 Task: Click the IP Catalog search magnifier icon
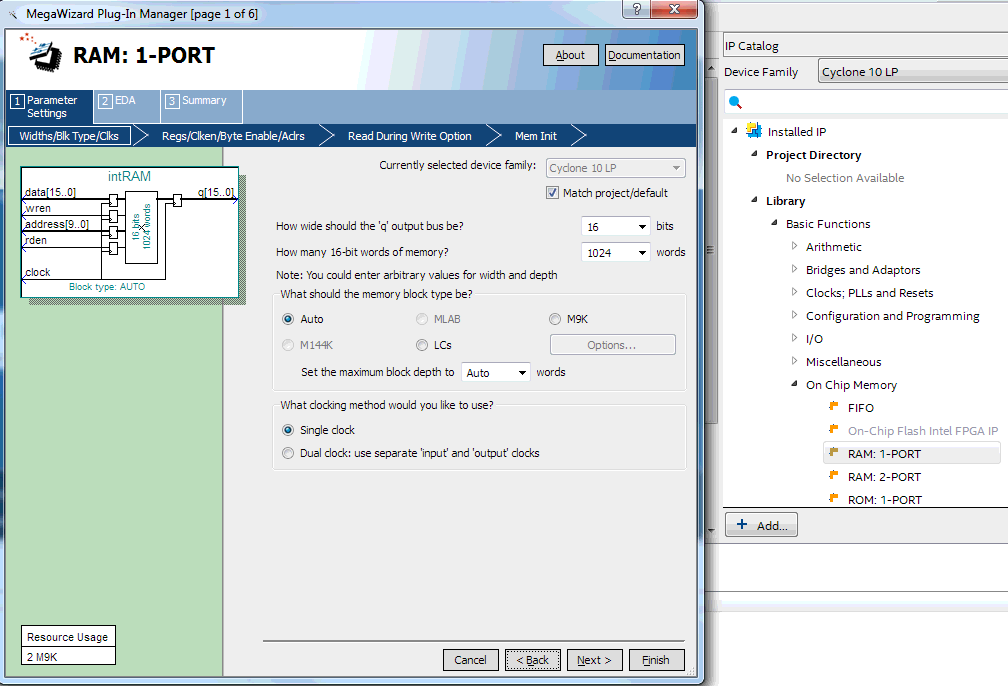click(735, 102)
